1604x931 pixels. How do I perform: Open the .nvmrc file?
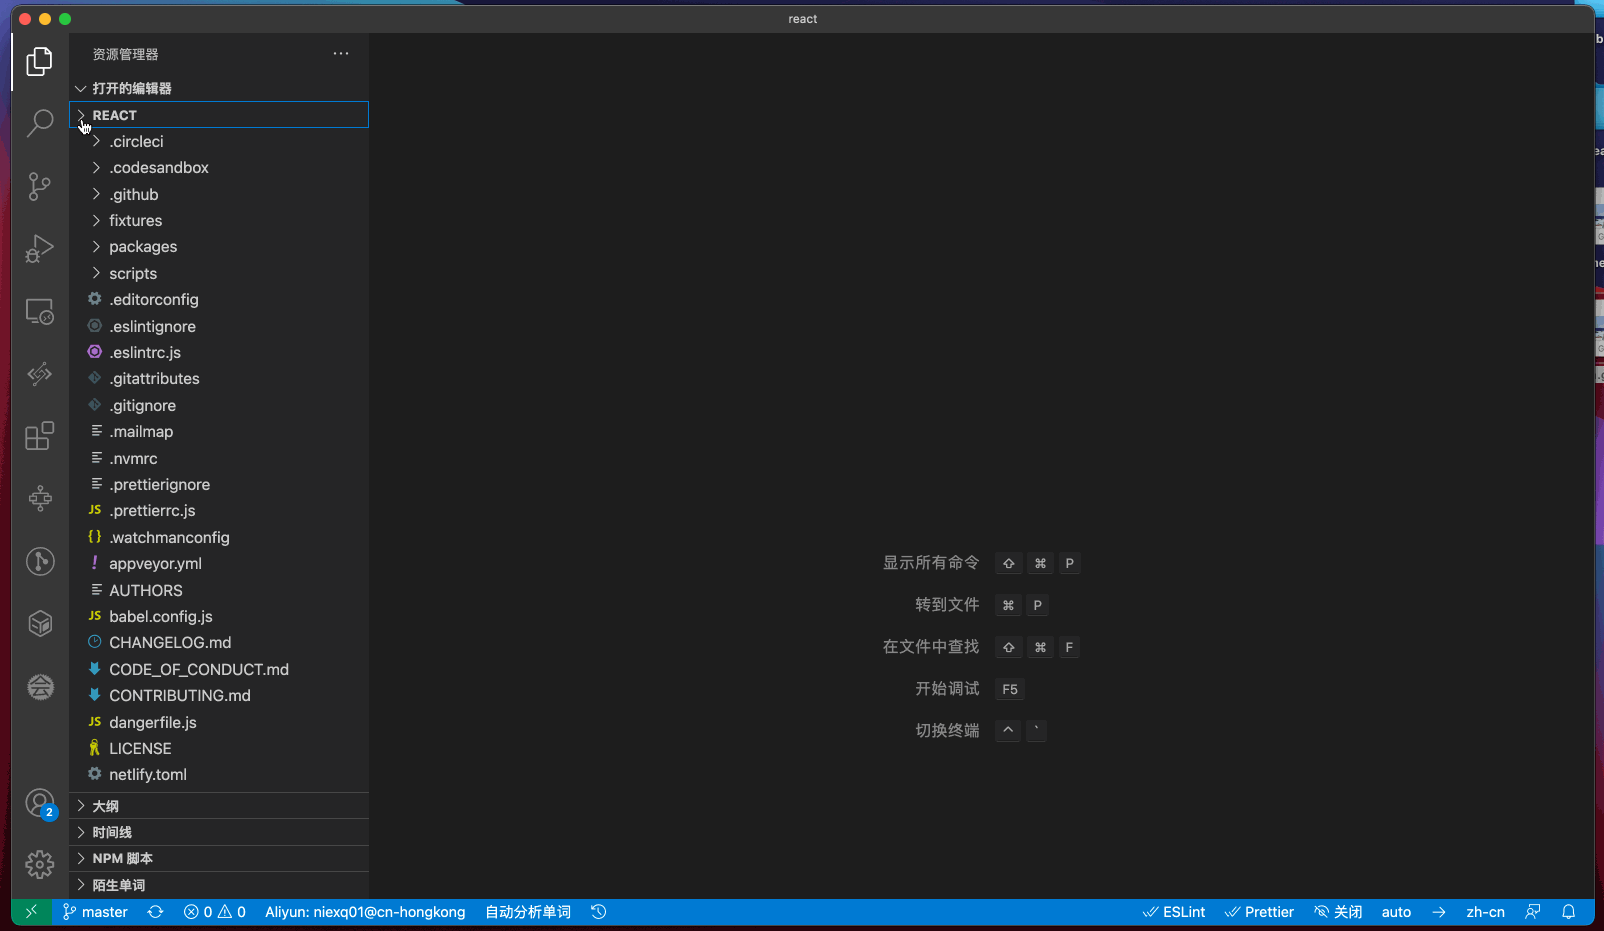pyautogui.click(x=219, y=458)
